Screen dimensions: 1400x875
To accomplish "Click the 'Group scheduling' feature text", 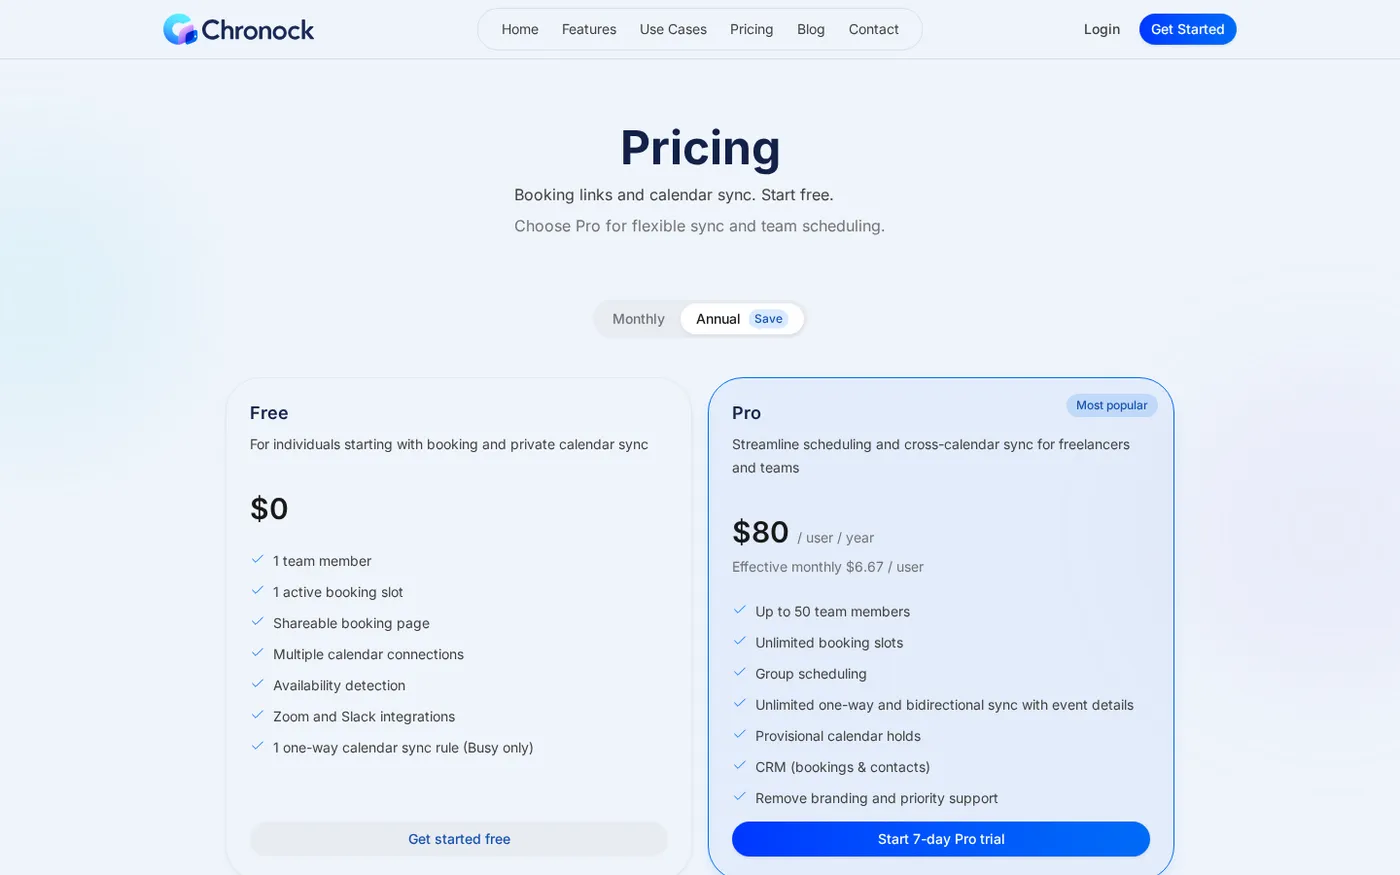I will tap(811, 674).
